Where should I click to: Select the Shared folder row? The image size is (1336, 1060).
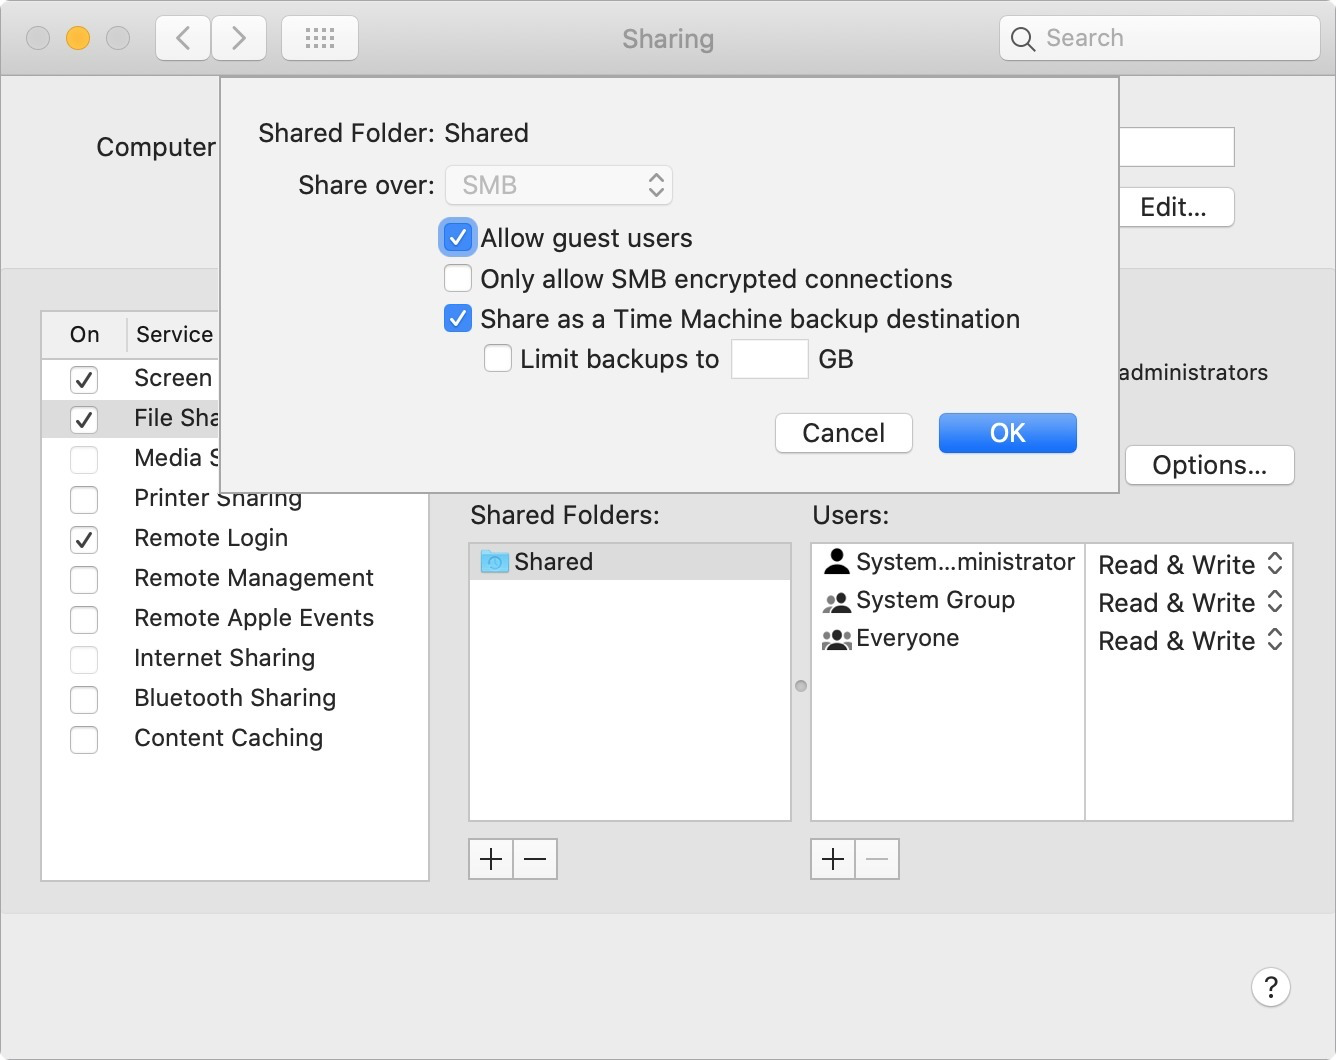(x=630, y=562)
